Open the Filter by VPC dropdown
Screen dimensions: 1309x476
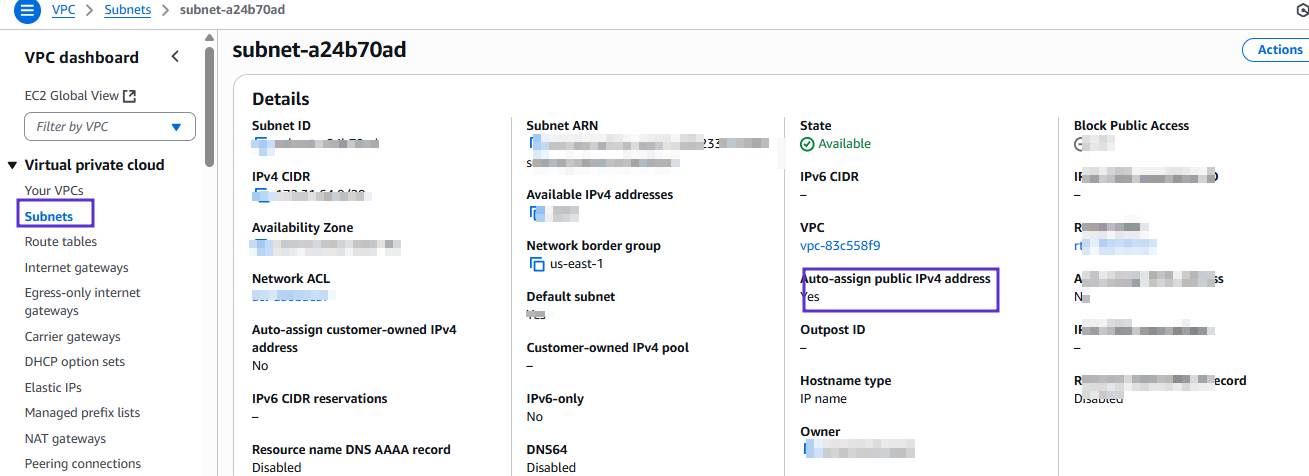tap(110, 127)
